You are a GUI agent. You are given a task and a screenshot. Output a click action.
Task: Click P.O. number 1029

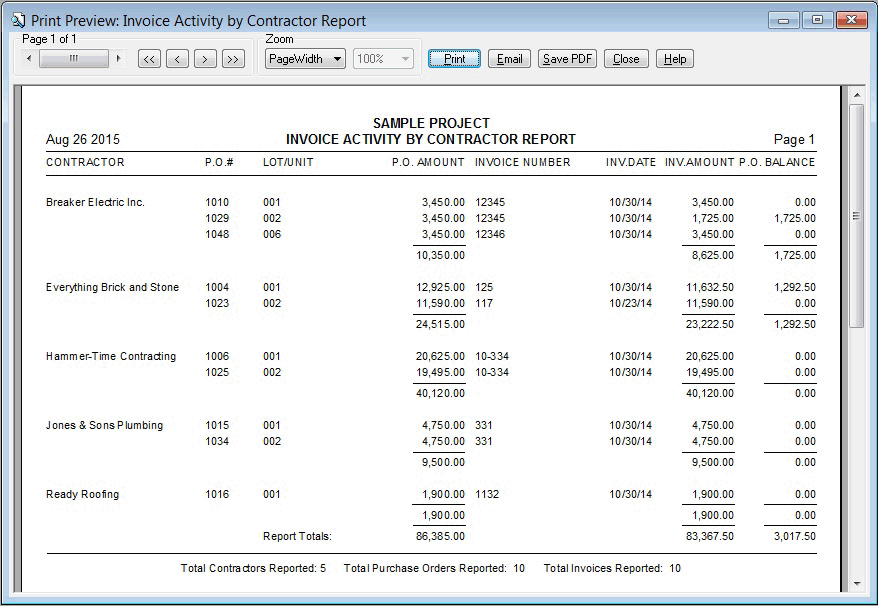(217, 218)
